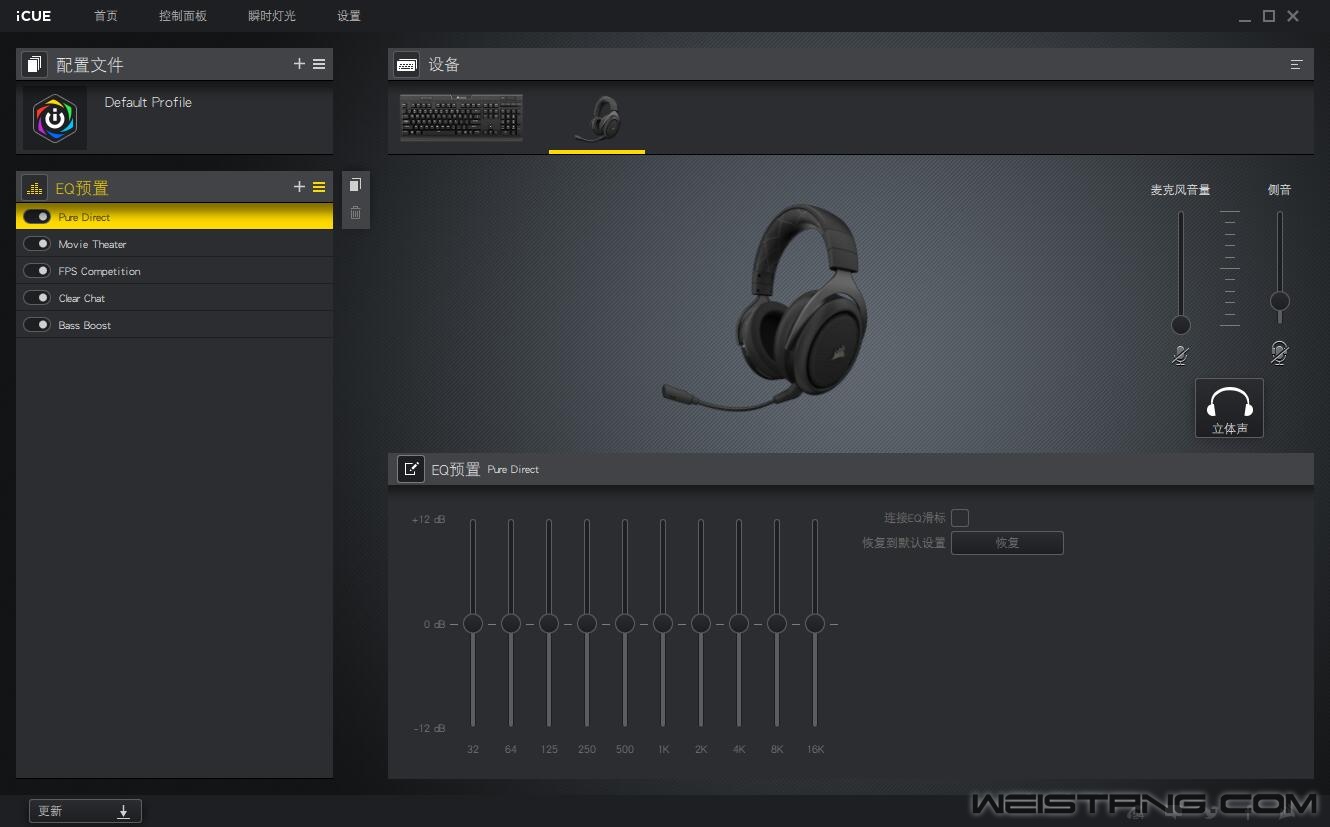Toggle the Clear Chat preset switch
1330x827 pixels.
pyautogui.click(x=37, y=298)
